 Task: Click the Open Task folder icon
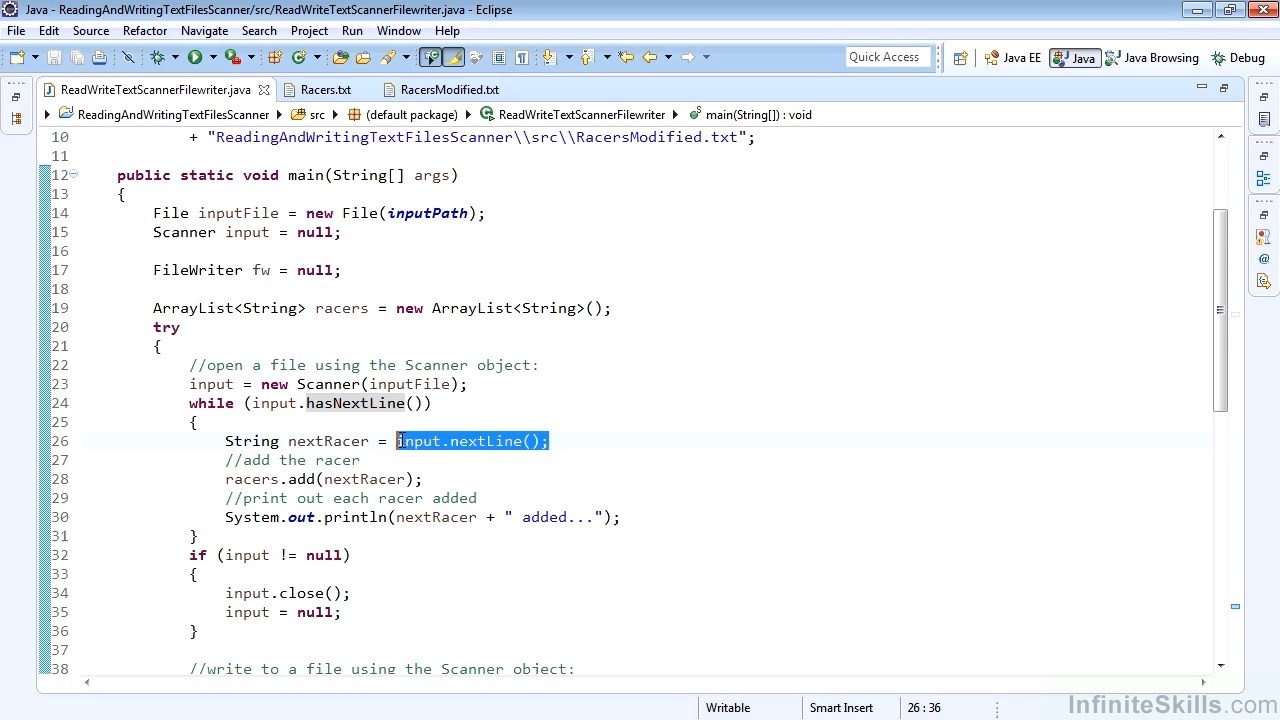[363, 57]
